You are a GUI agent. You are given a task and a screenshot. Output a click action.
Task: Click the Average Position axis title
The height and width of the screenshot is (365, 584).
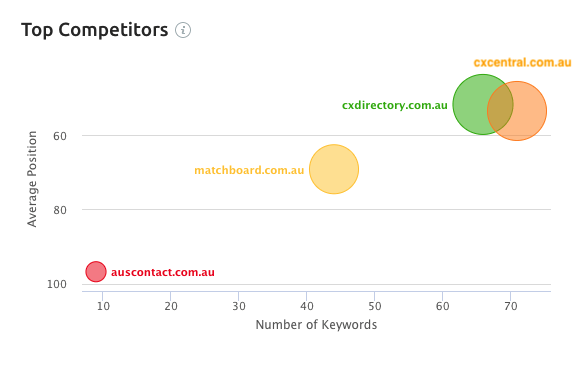32,179
